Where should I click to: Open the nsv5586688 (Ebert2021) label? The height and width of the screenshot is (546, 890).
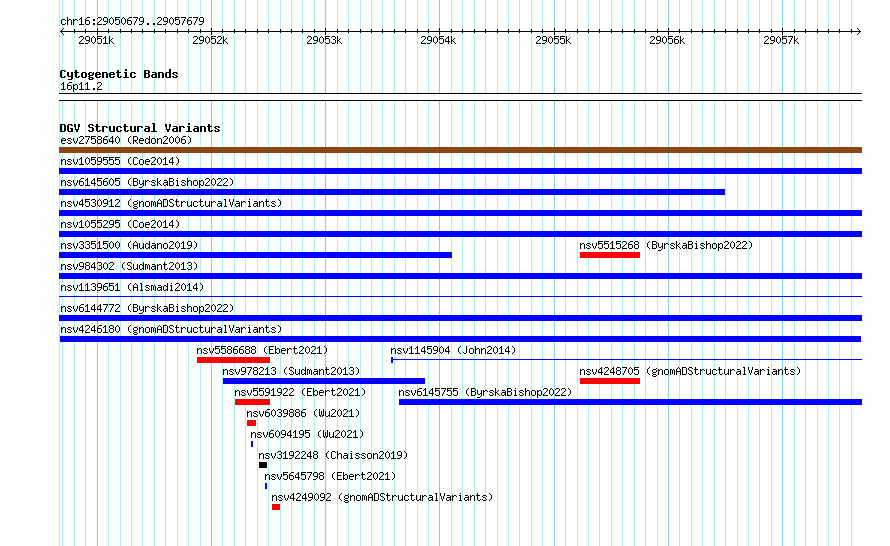pos(262,350)
